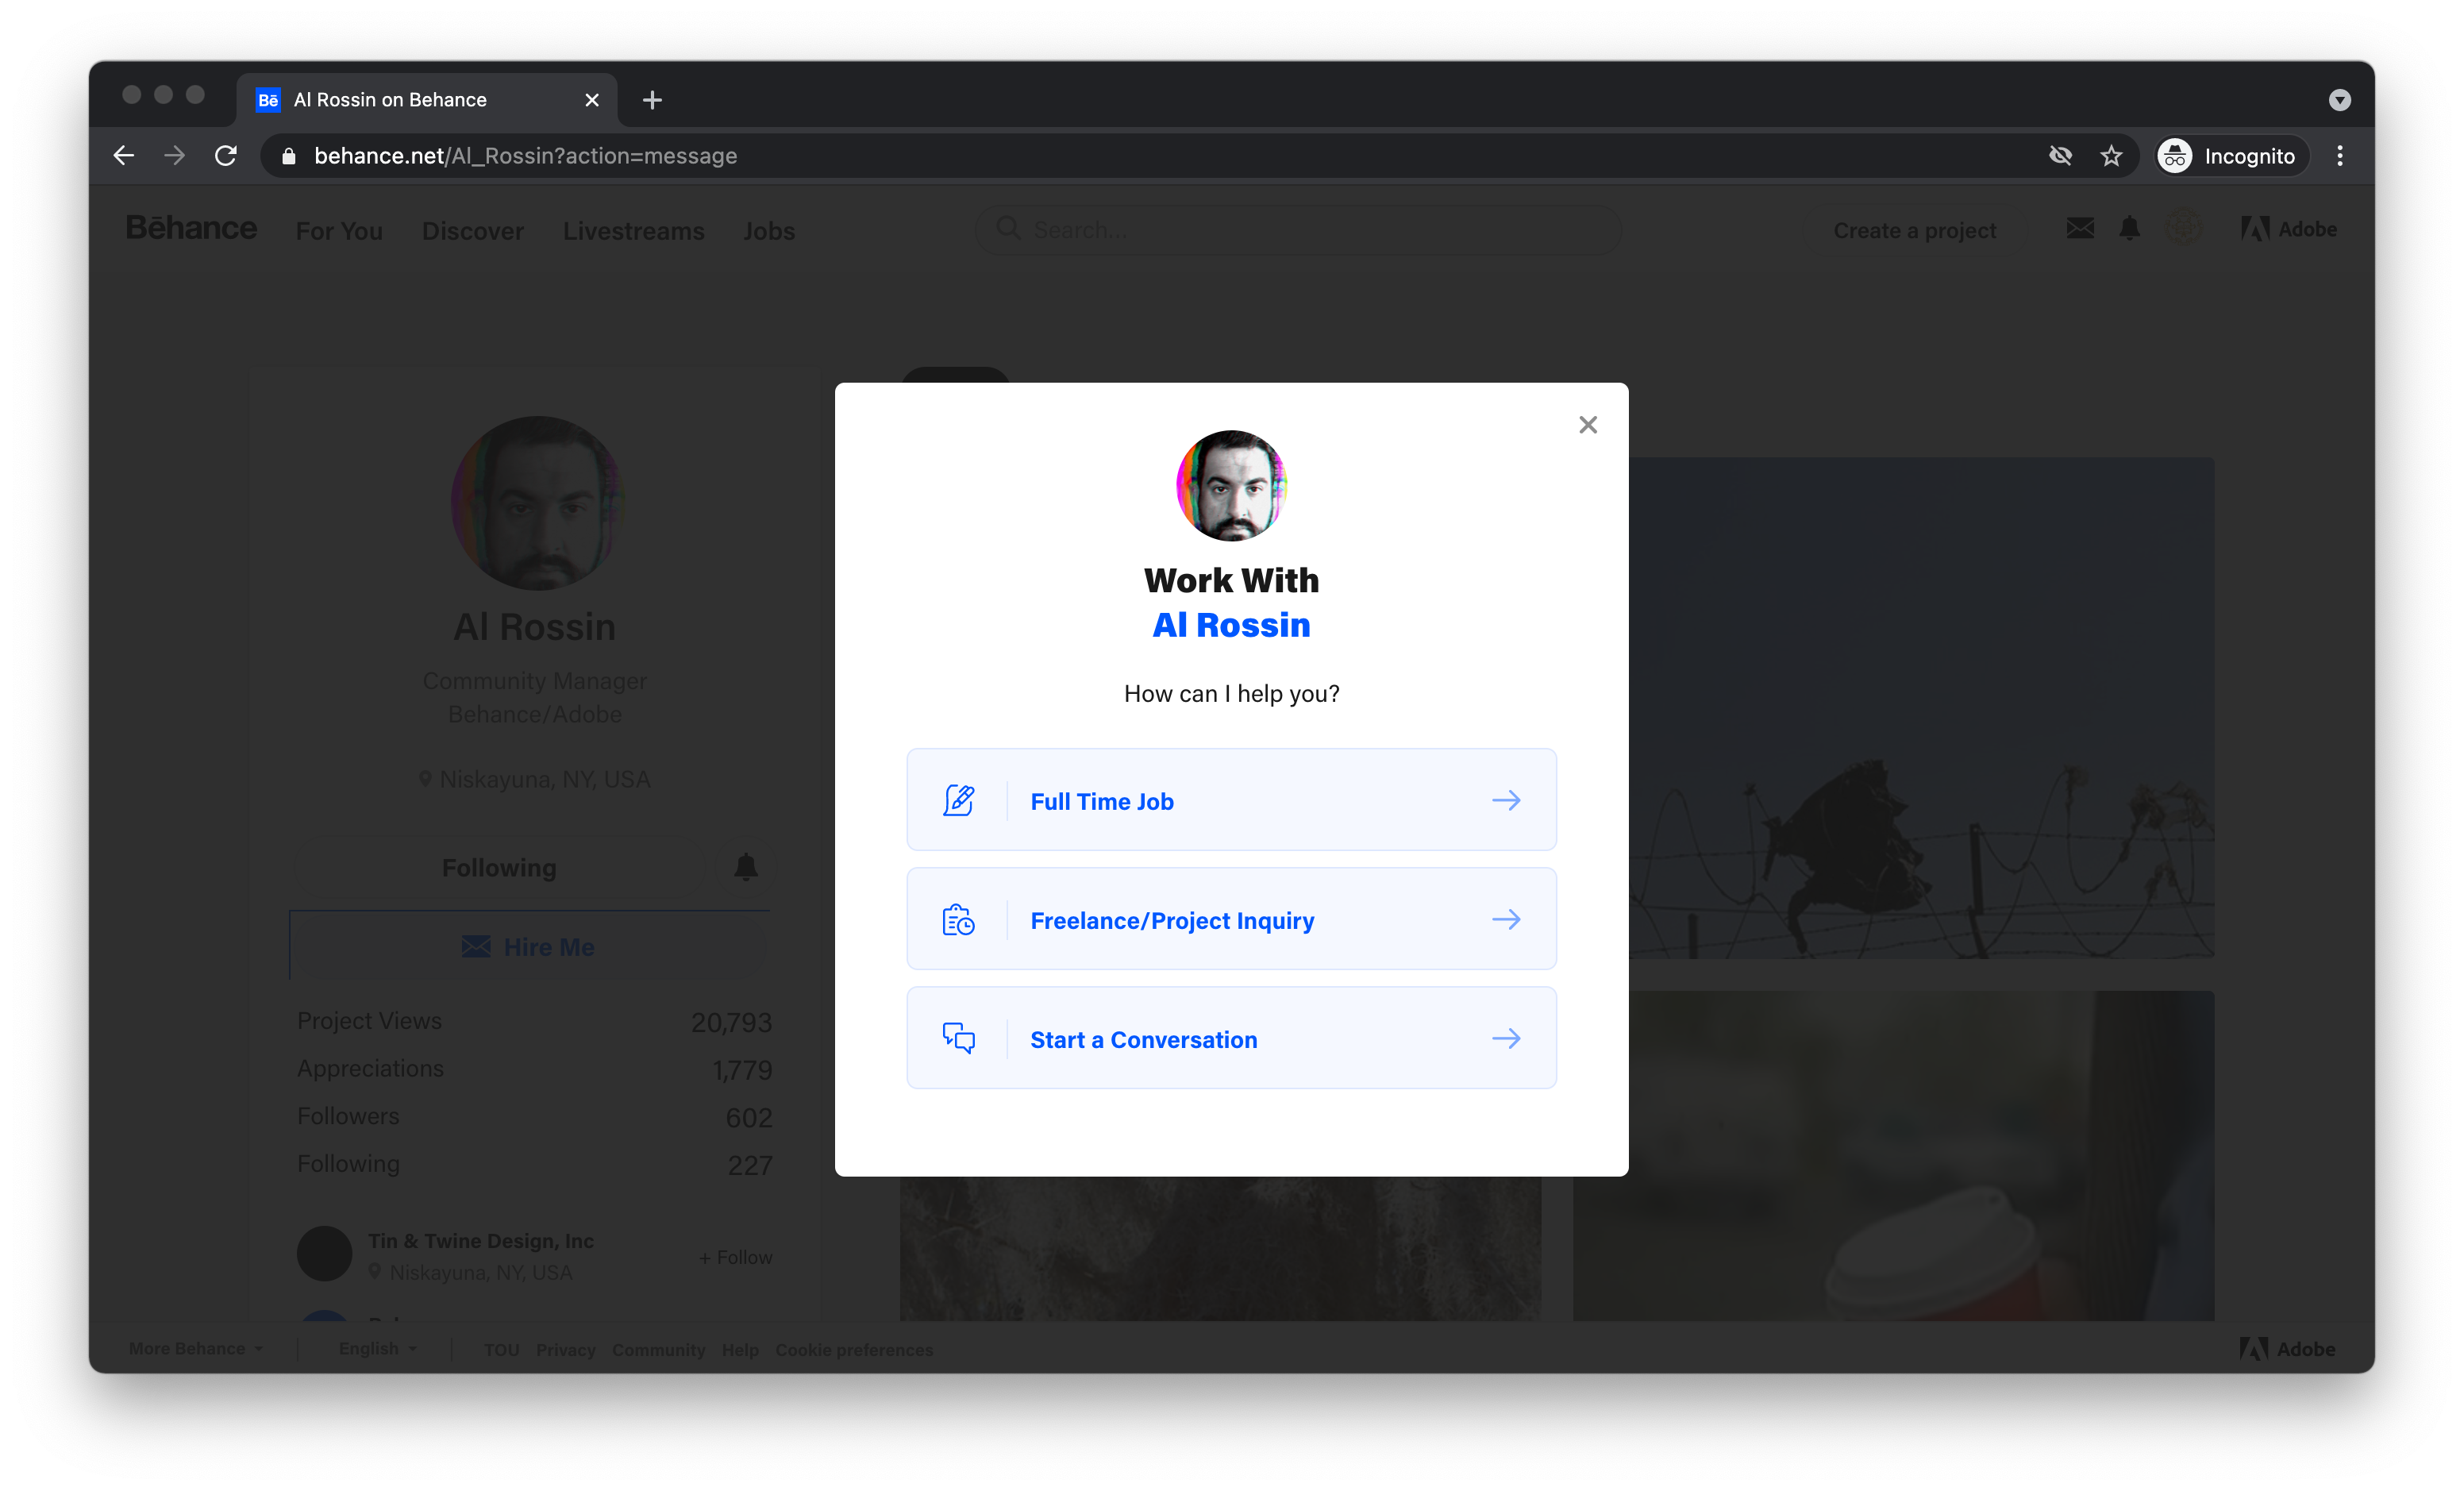The image size is (2464, 1491).
Task: Open the Privacy footer link
Action: point(565,1350)
